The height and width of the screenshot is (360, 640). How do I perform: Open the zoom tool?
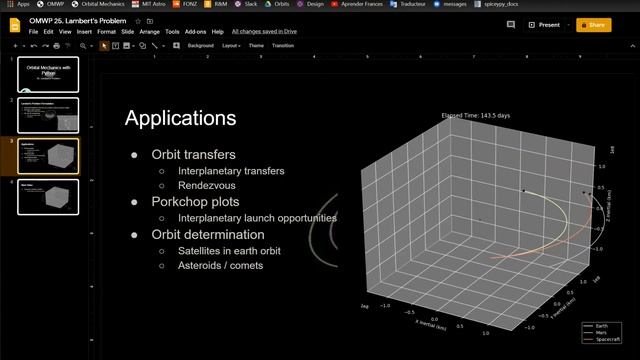83,46
